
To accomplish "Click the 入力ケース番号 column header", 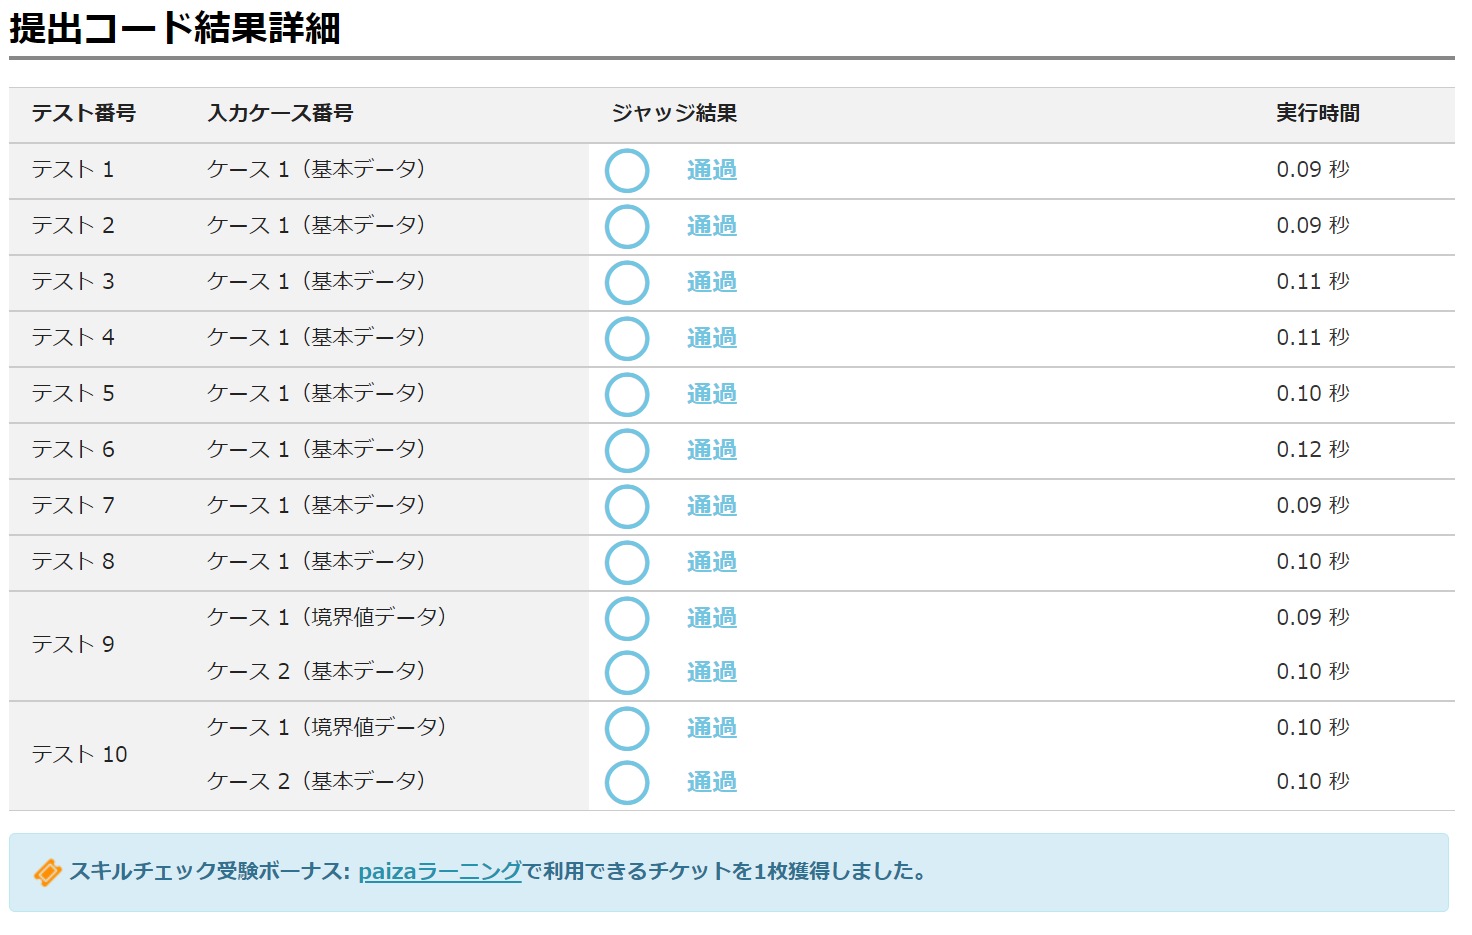I will tap(280, 114).
